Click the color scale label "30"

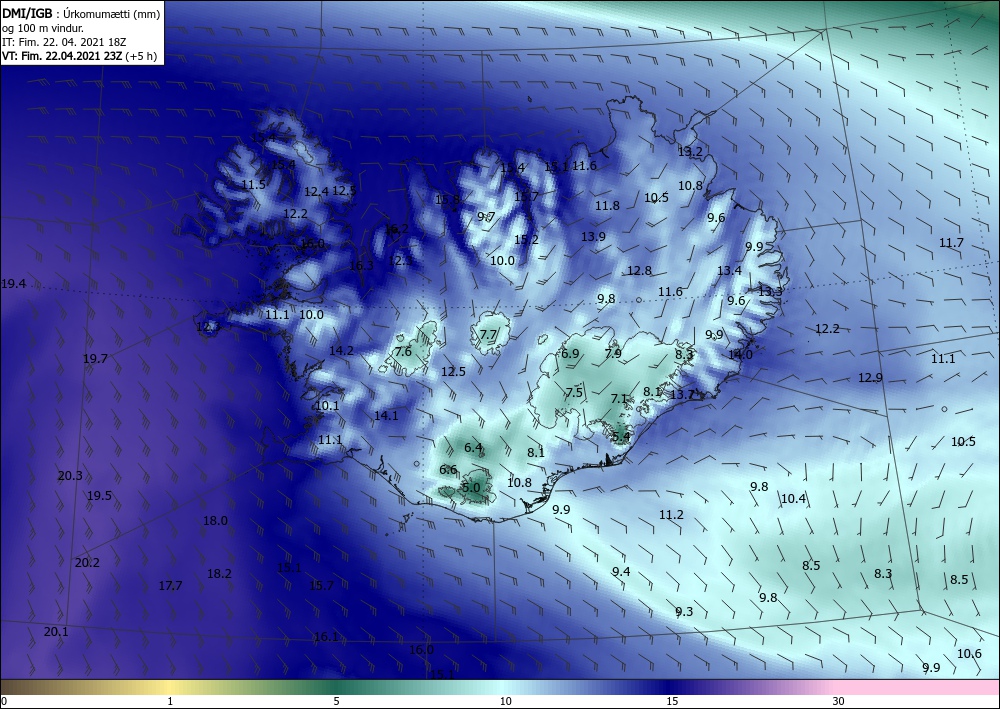(x=838, y=702)
